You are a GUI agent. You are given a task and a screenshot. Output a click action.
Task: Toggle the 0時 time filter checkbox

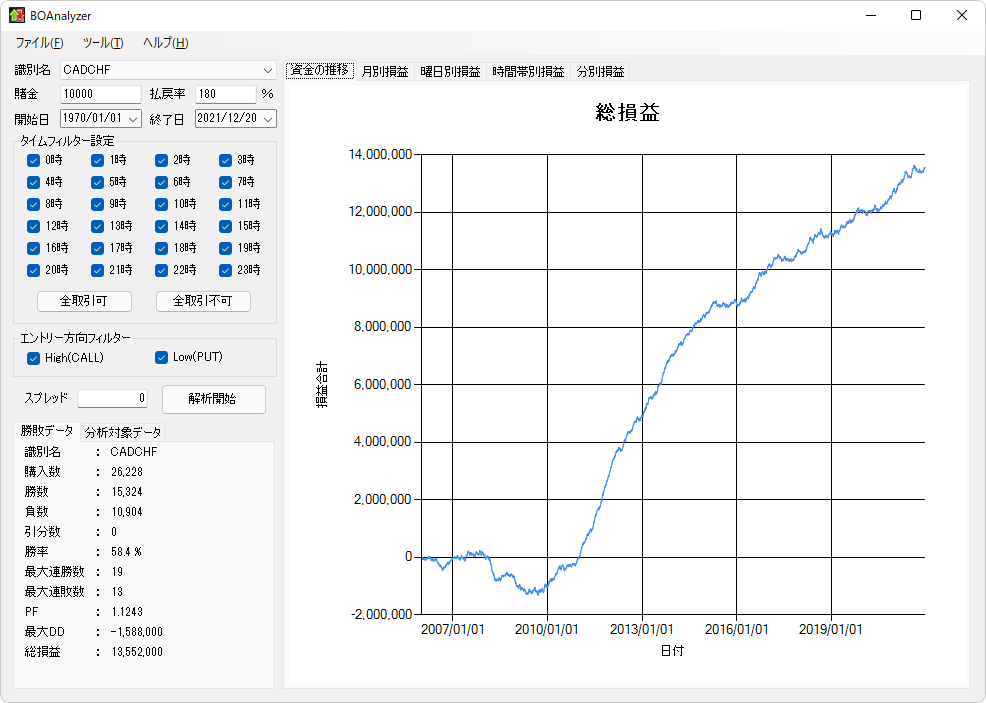[x=33, y=160]
